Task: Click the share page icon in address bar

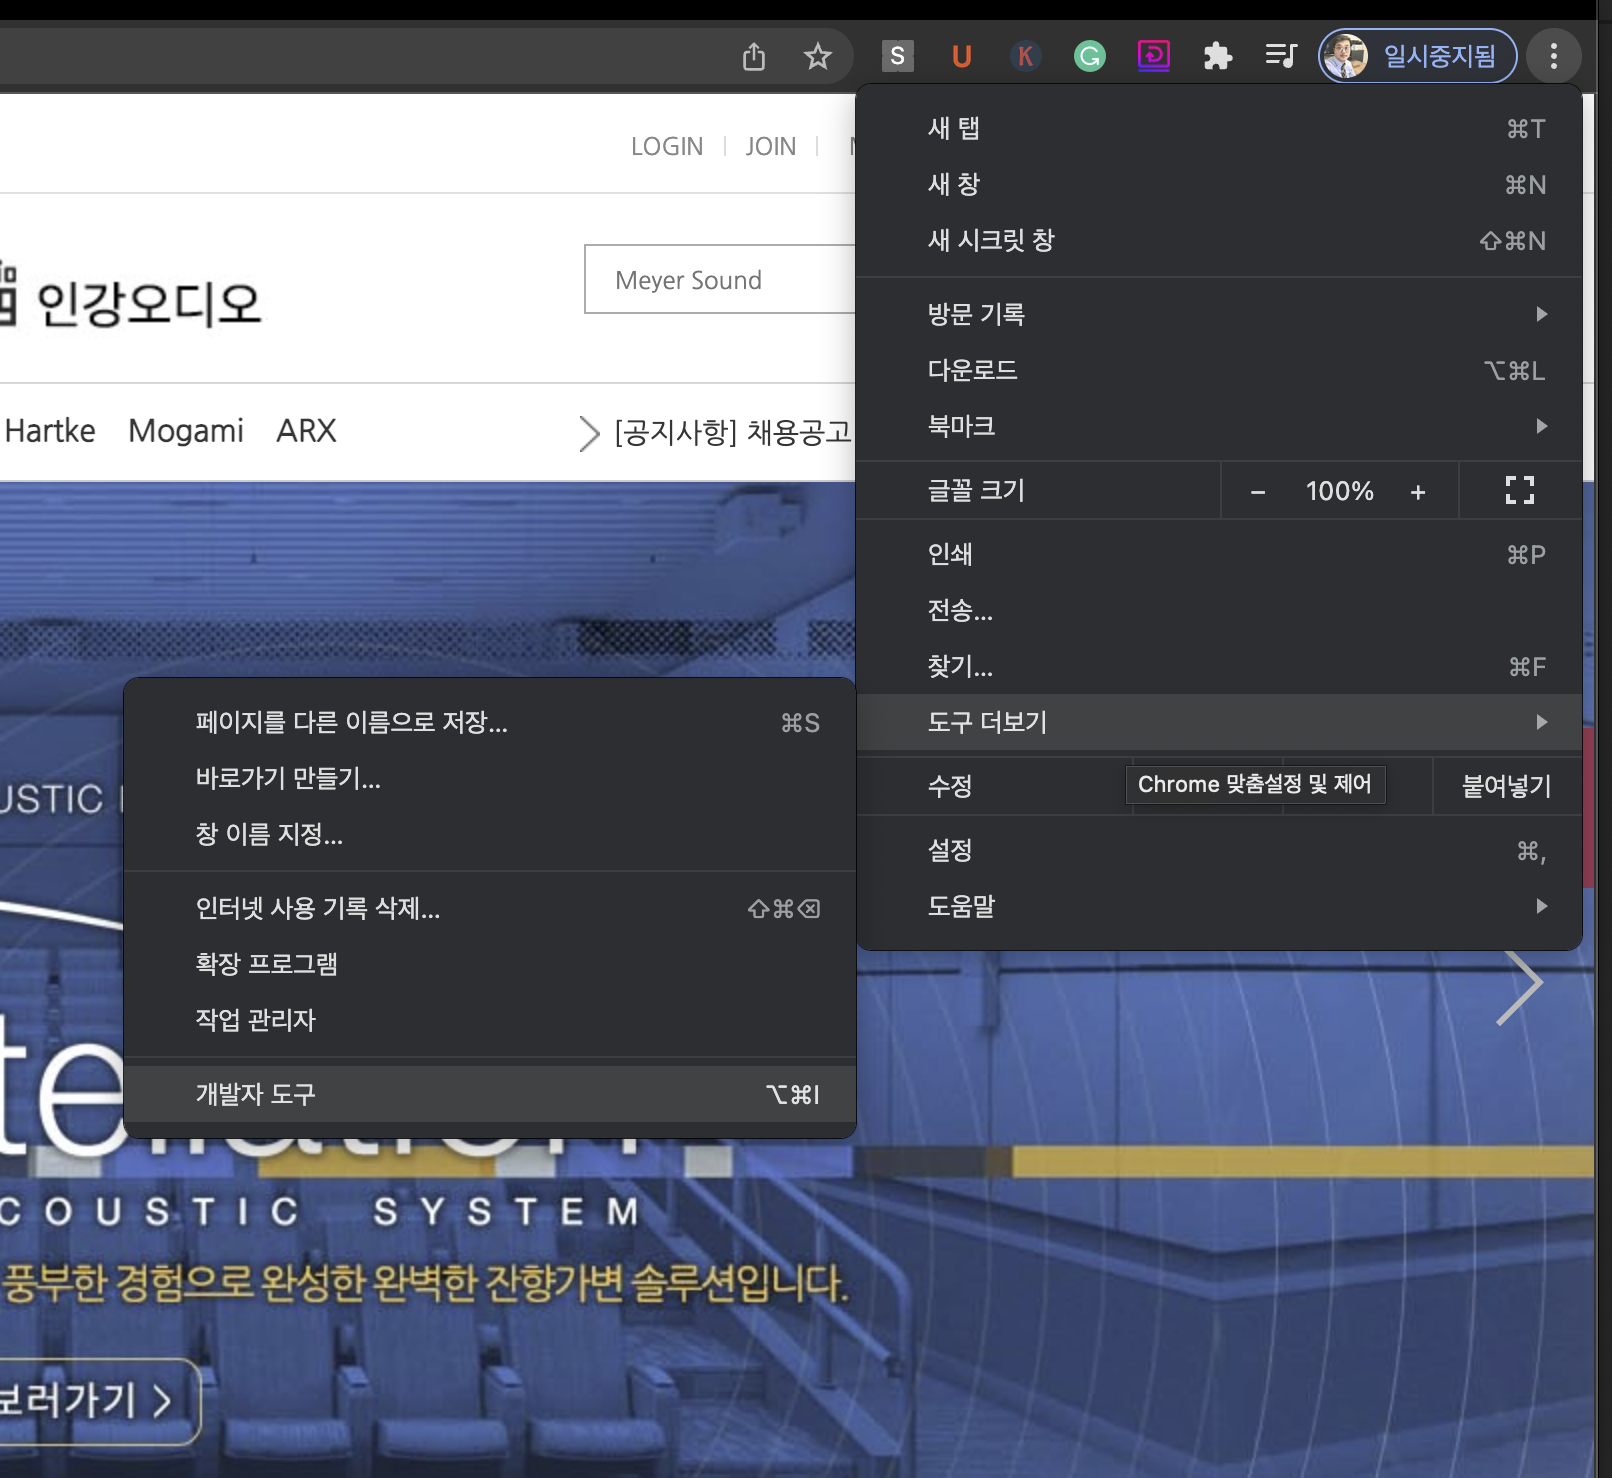Action: [x=754, y=57]
